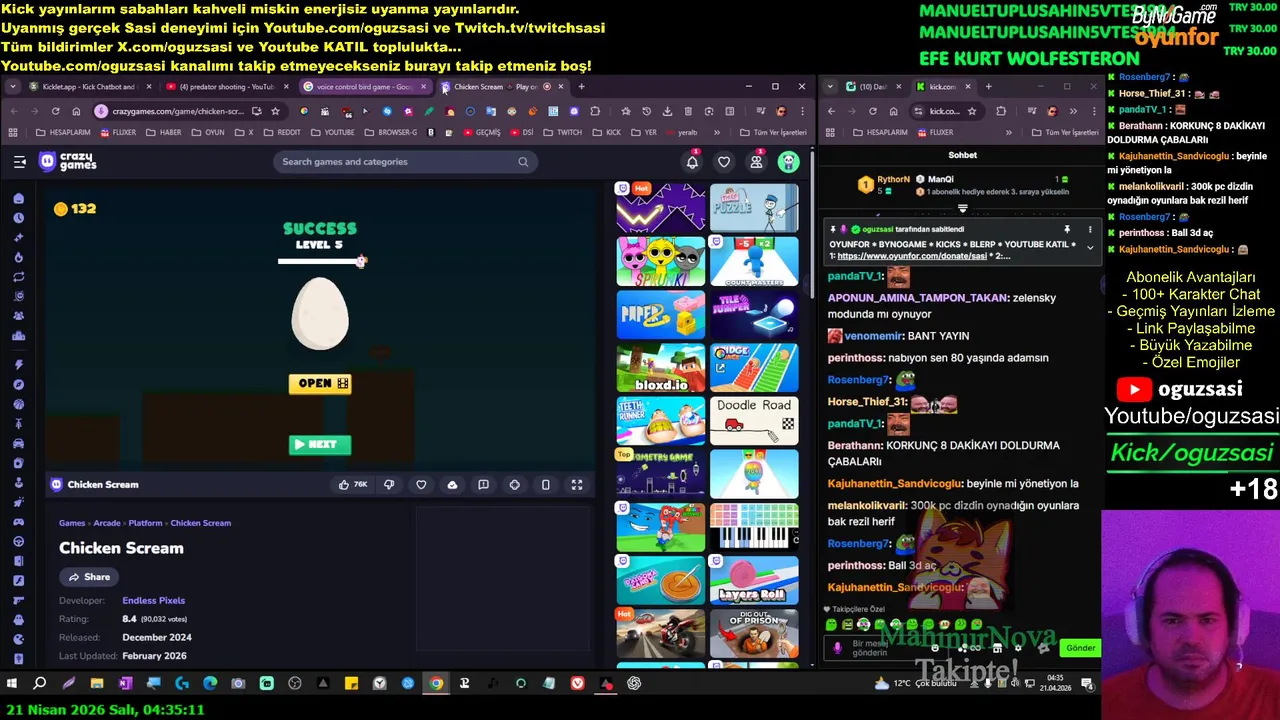The image size is (1280, 720).
Task: Open Chrome downloads icon in the left window
Action: click(667, 111)
